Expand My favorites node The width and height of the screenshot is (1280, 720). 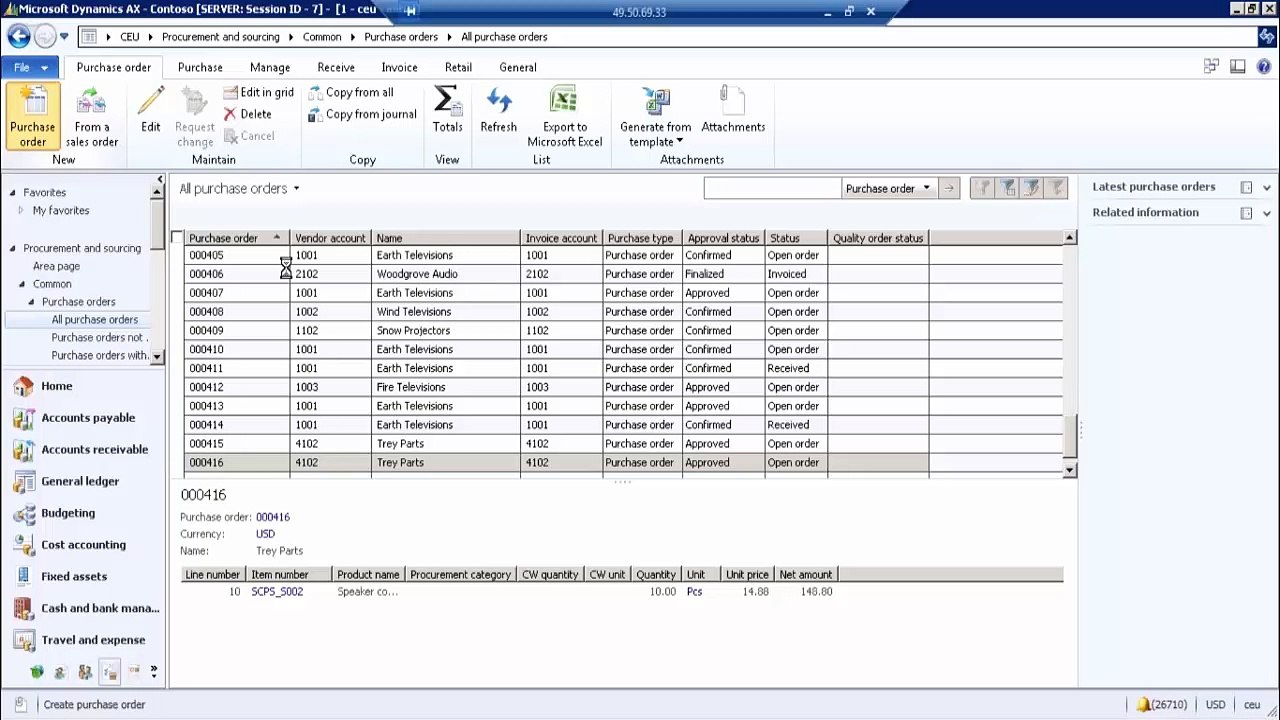point(21,211)
